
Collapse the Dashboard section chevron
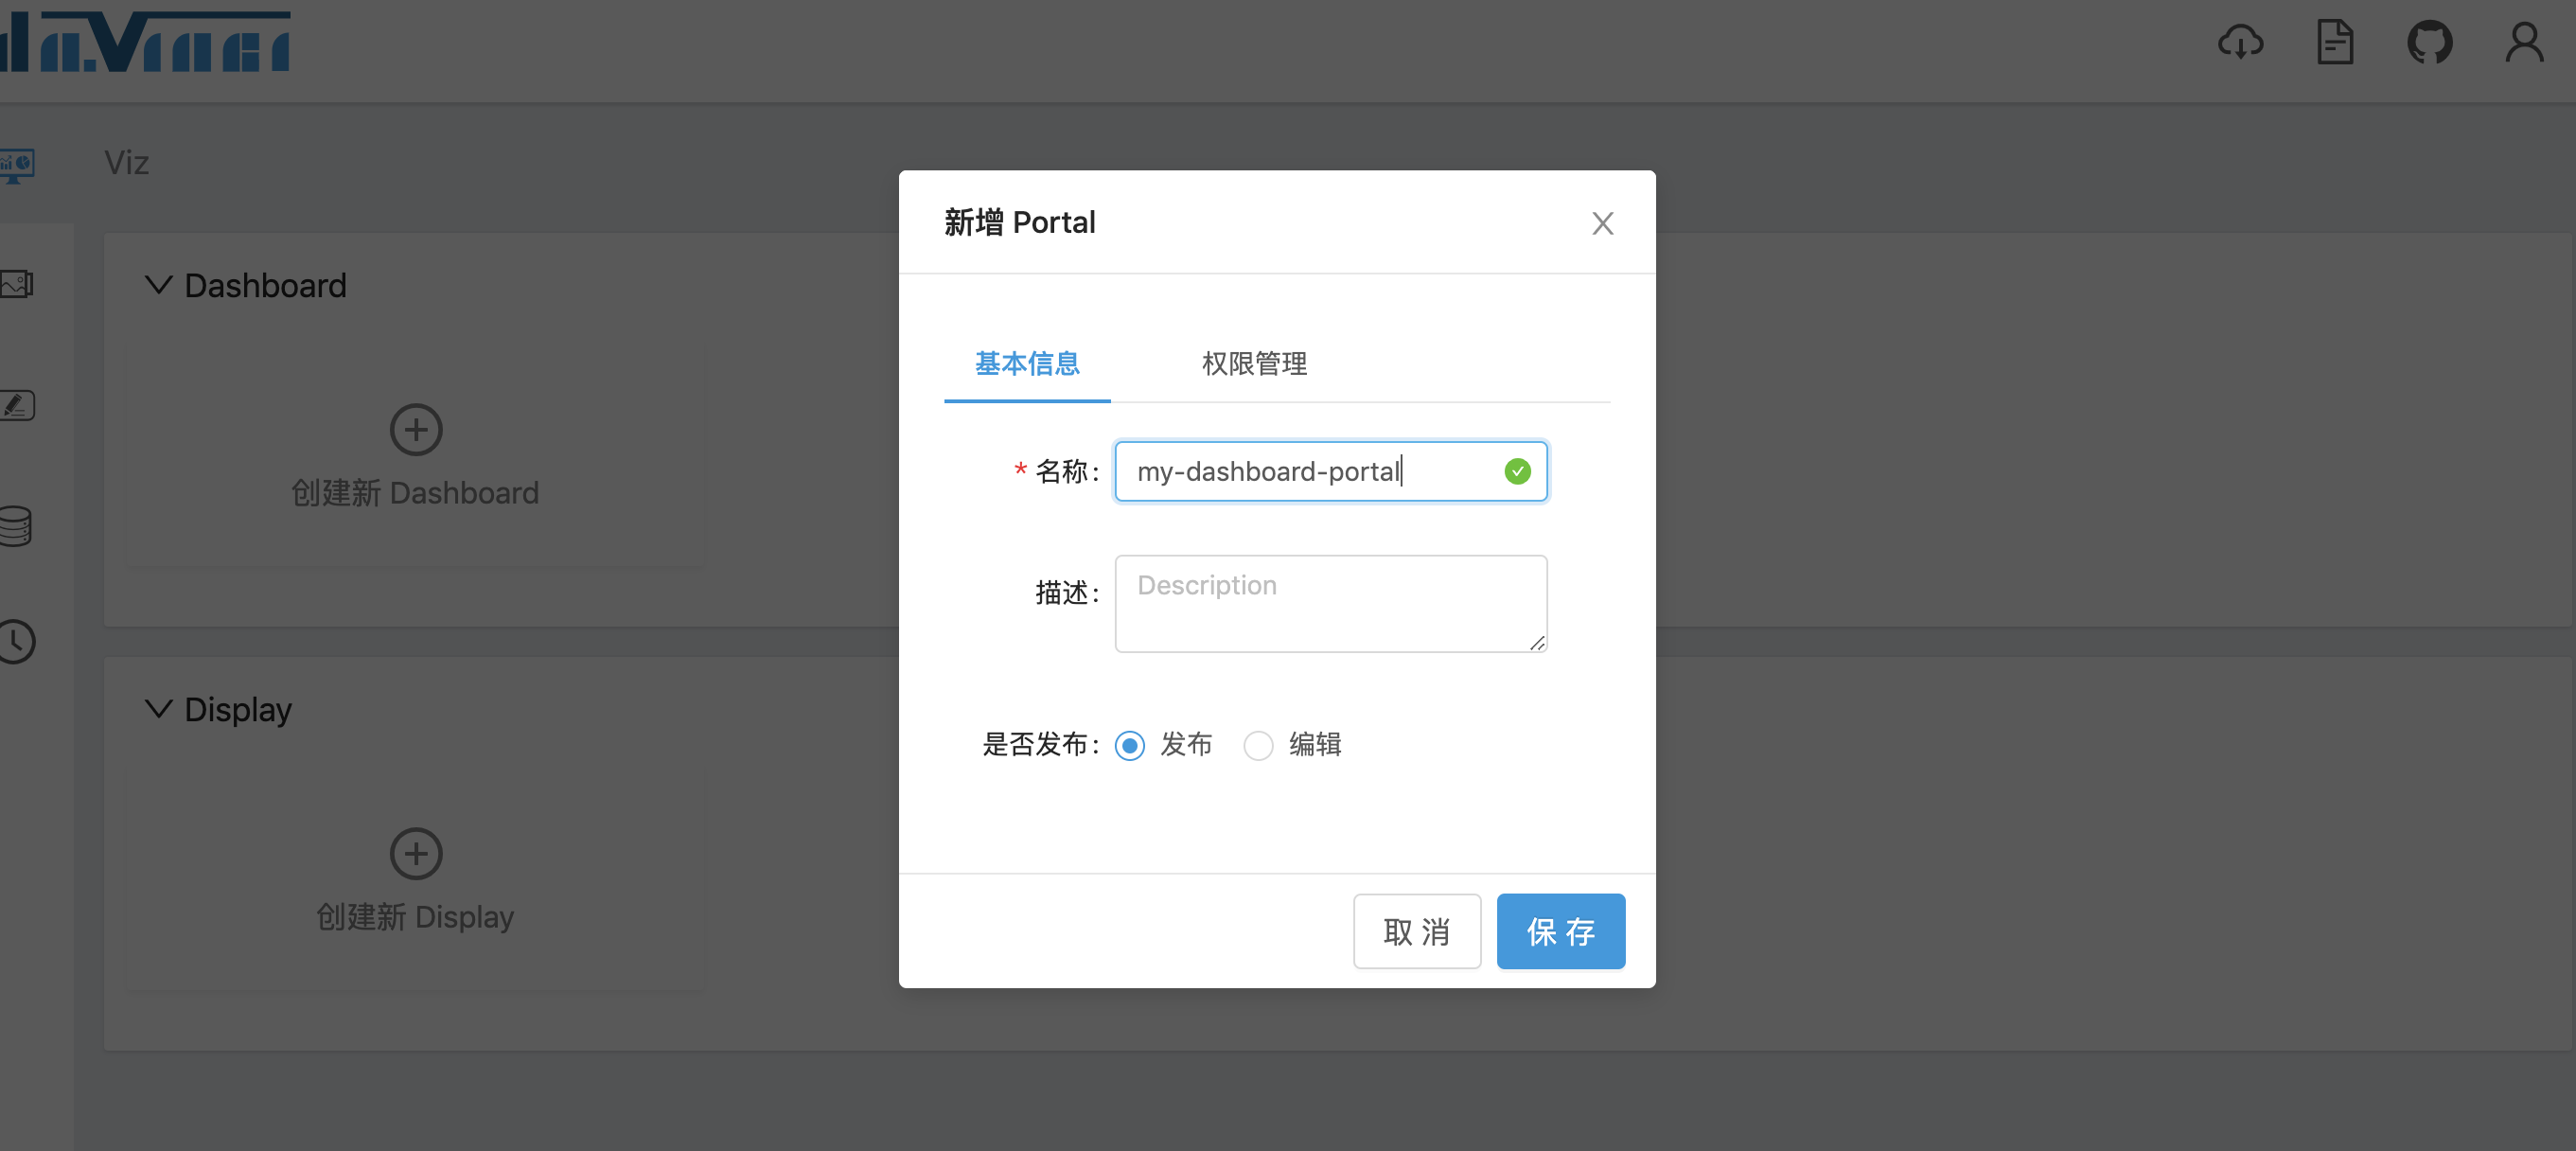pyautogui.click(x=158, y=286)
